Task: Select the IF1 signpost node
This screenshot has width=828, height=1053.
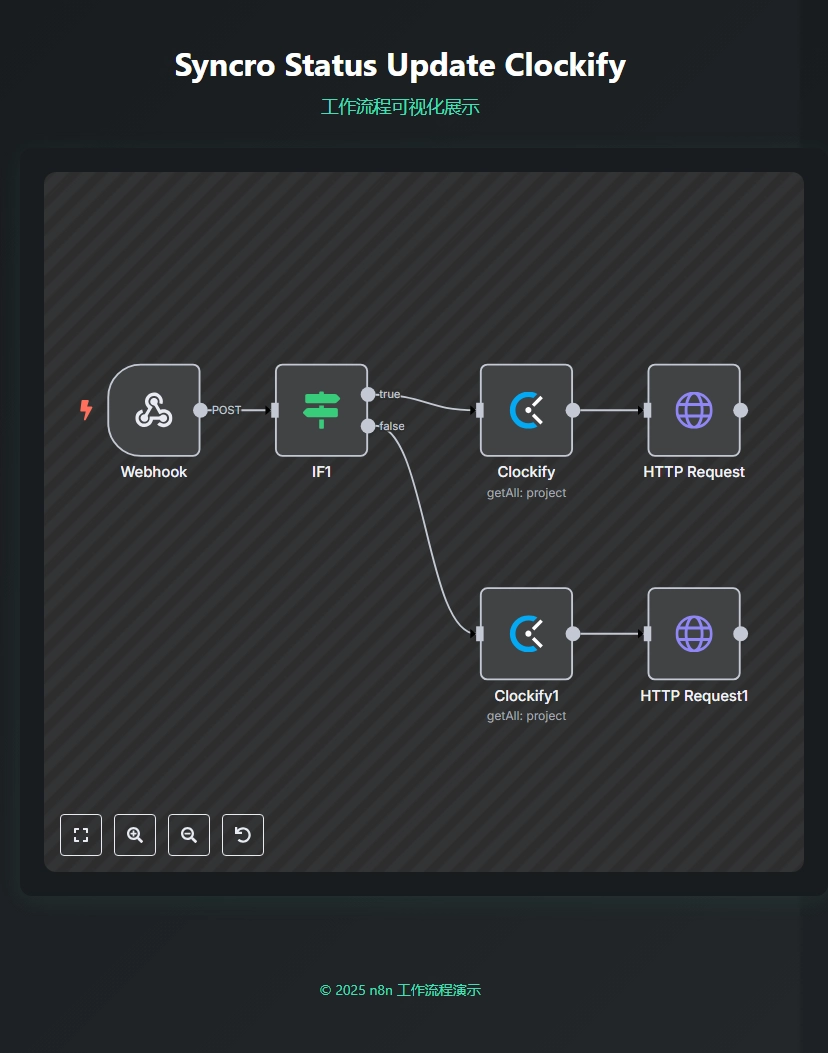Action: coord(321,410)
